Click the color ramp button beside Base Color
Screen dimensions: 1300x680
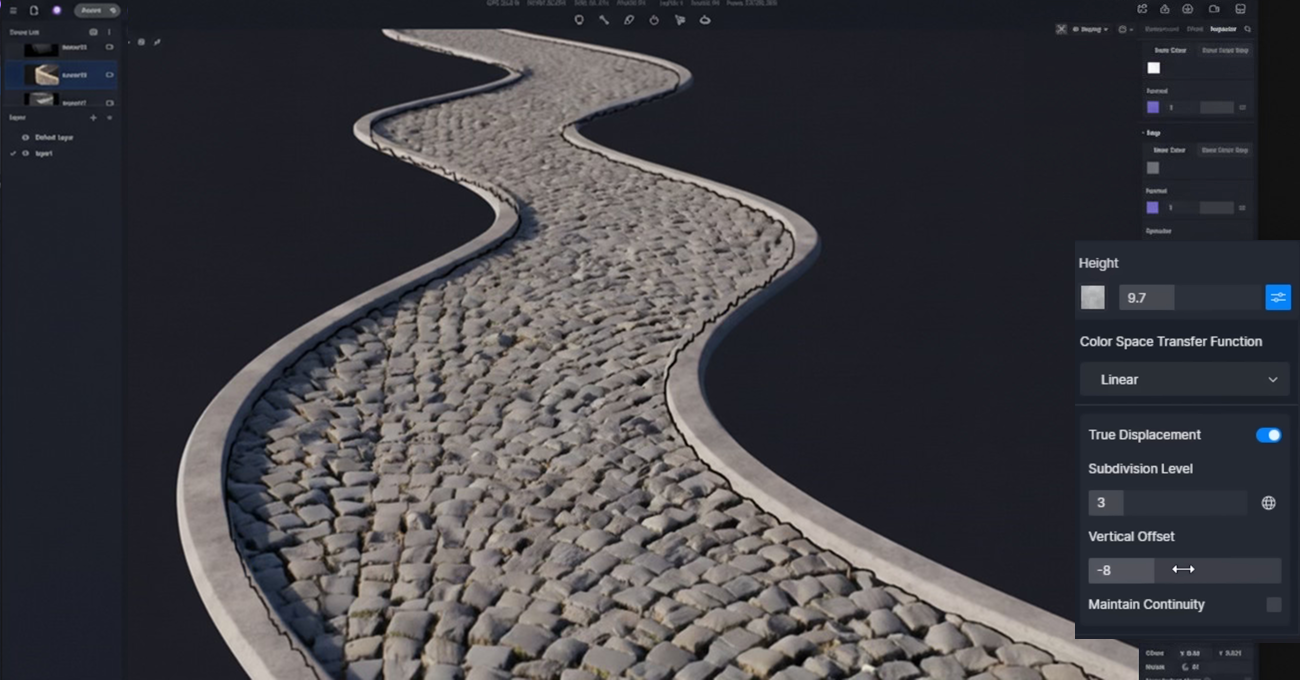[1222, 51]
